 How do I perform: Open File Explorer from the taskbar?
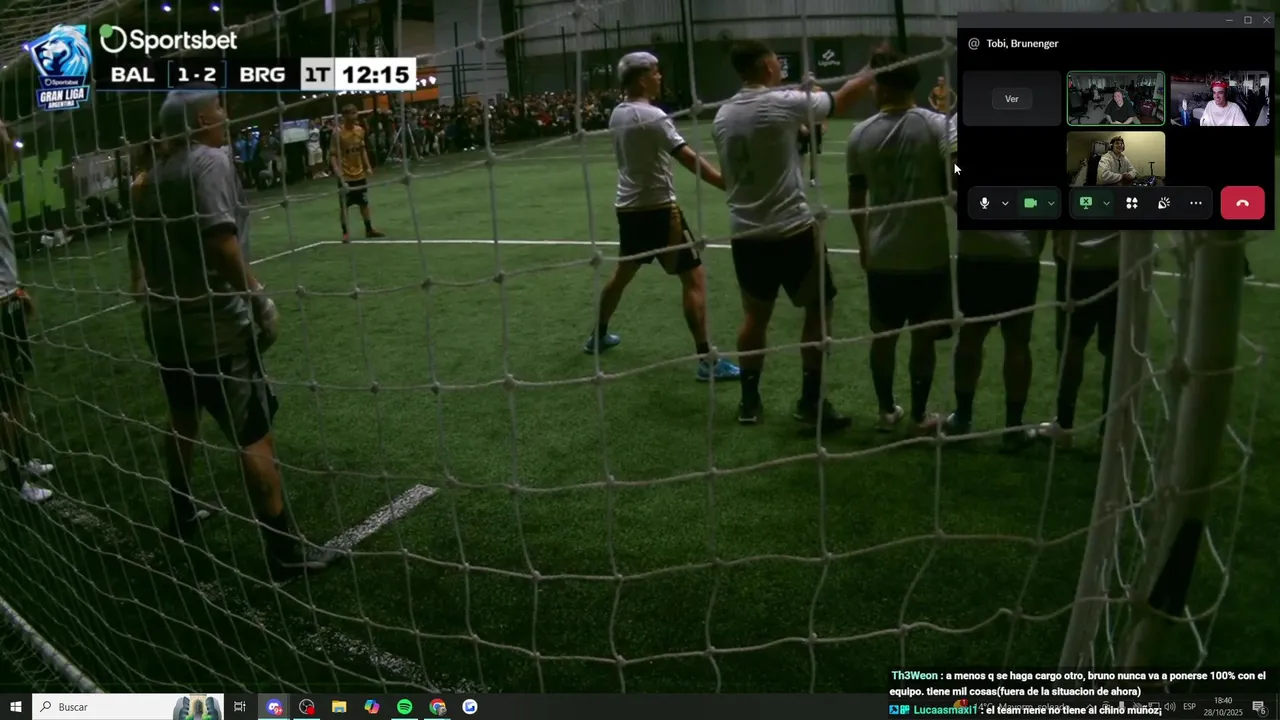339,707
